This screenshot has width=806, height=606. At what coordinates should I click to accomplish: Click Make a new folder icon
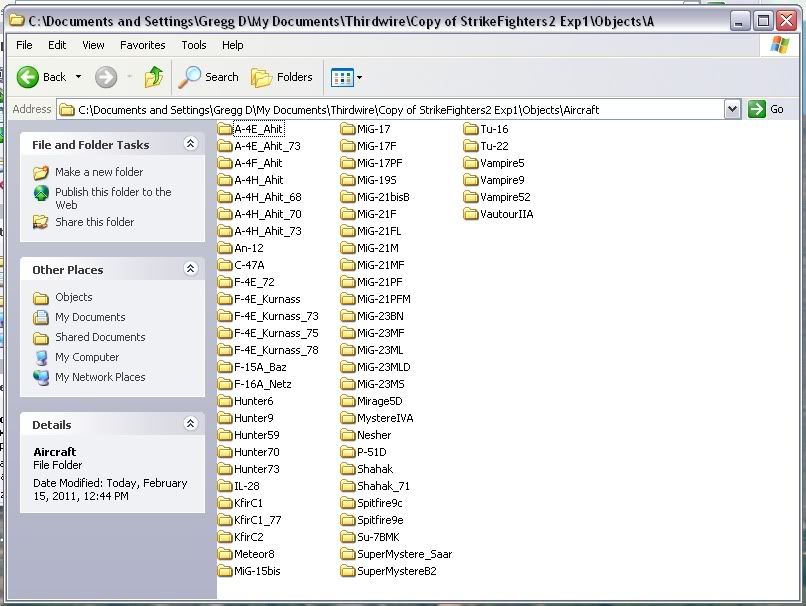coord(41,172)
